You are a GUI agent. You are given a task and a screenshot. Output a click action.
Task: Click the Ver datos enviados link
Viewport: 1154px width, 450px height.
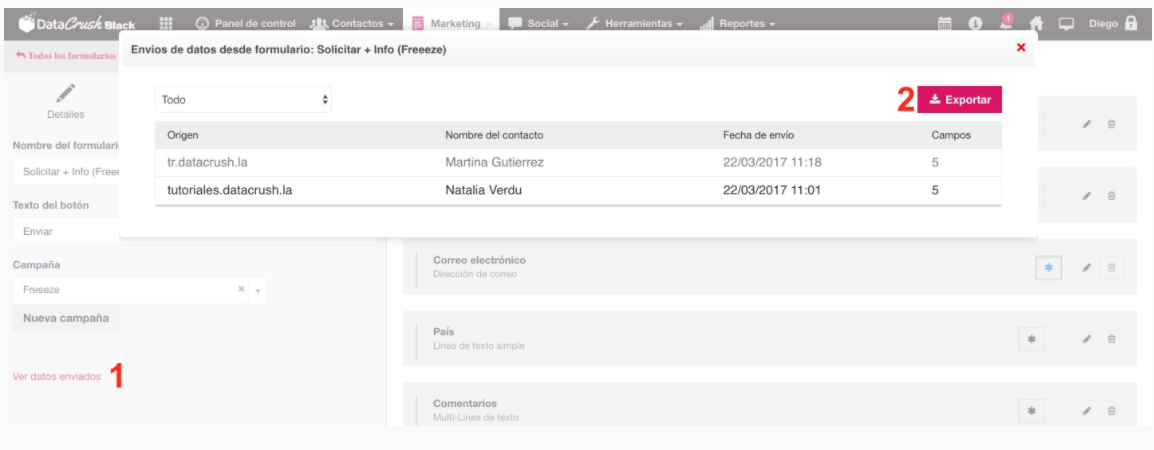click(x=56, y=377)
